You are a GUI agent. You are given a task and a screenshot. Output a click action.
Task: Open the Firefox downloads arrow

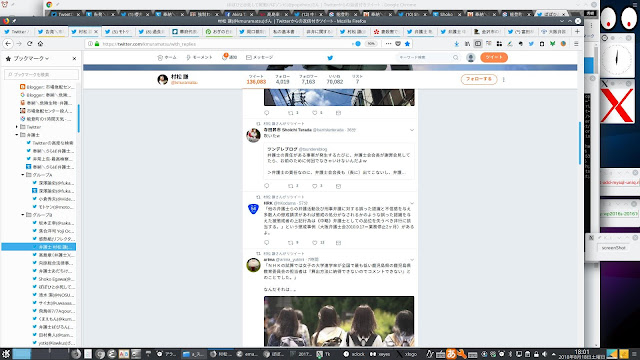[456, 44]
